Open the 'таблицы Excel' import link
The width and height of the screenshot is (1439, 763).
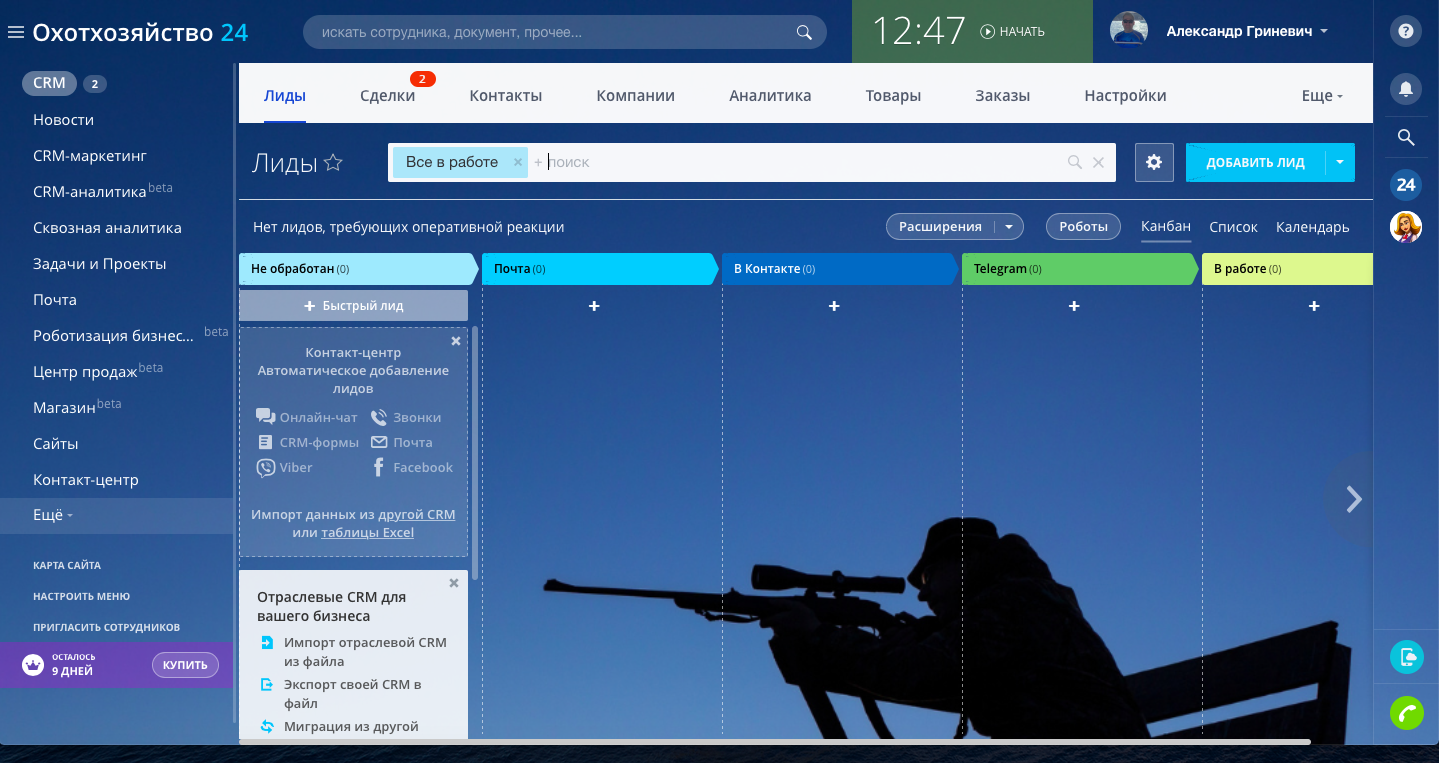click(x=367, y=533)
